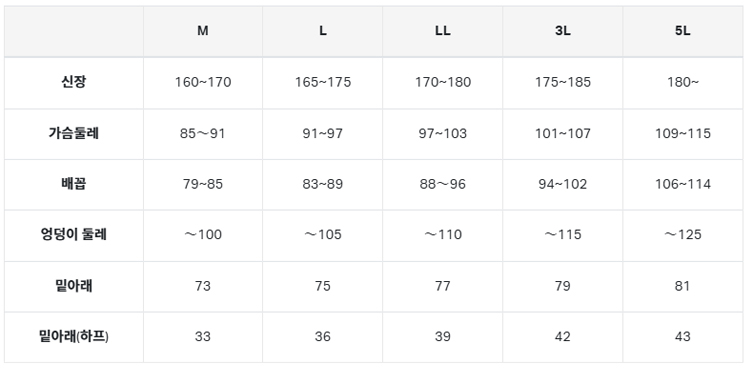Select the inseam value 73
The image size is (750, 372).
[203, 286]
